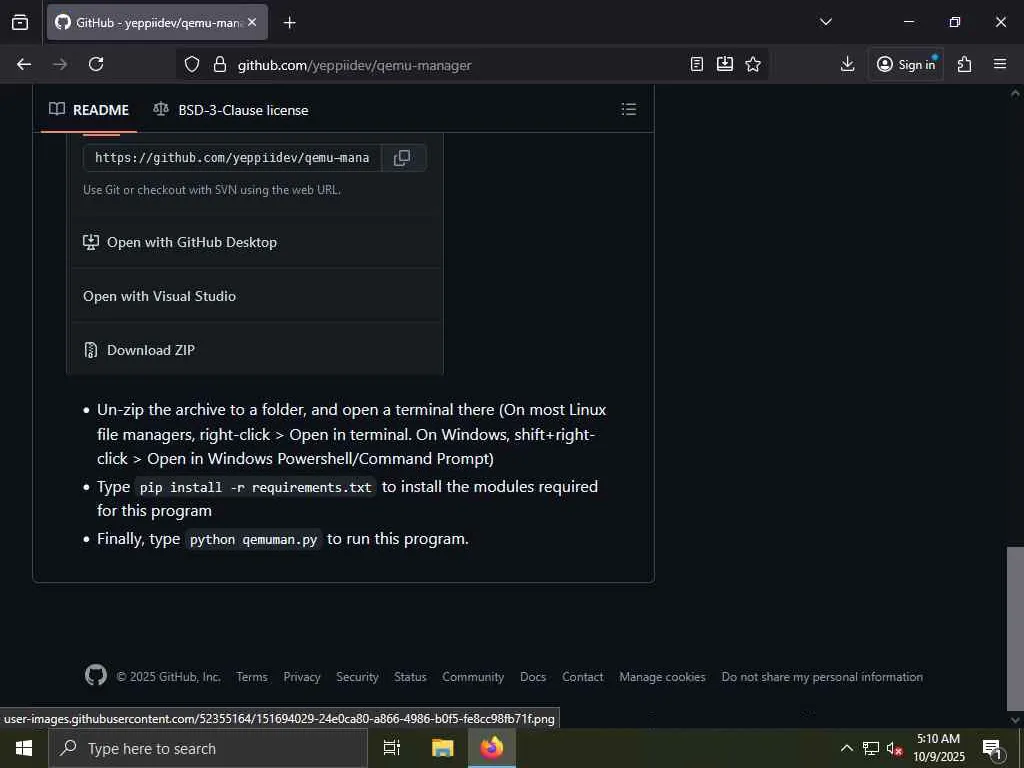1024x768 pixels.
Task: Click the Sign in account button
Action: pos(906,64)
